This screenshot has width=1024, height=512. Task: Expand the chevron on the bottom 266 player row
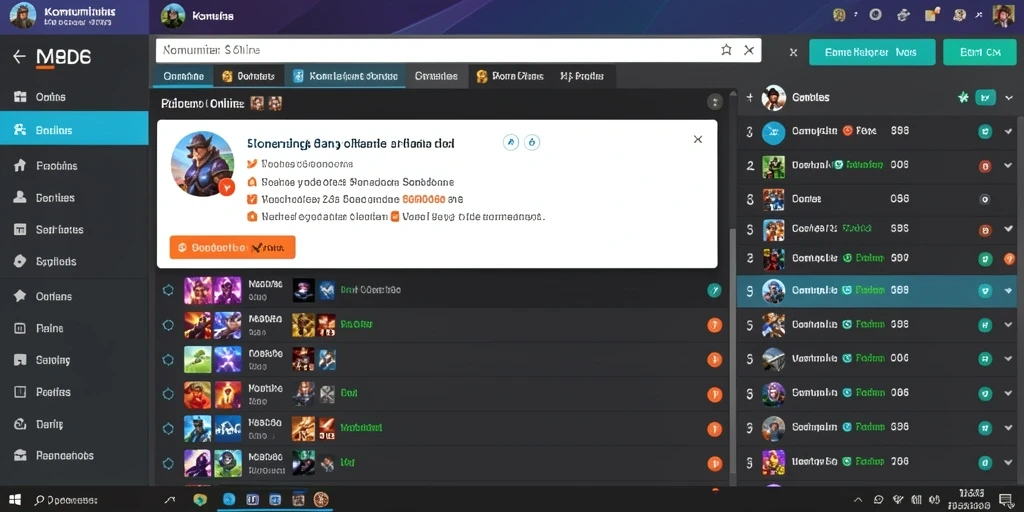click(x=1008, y=462)
